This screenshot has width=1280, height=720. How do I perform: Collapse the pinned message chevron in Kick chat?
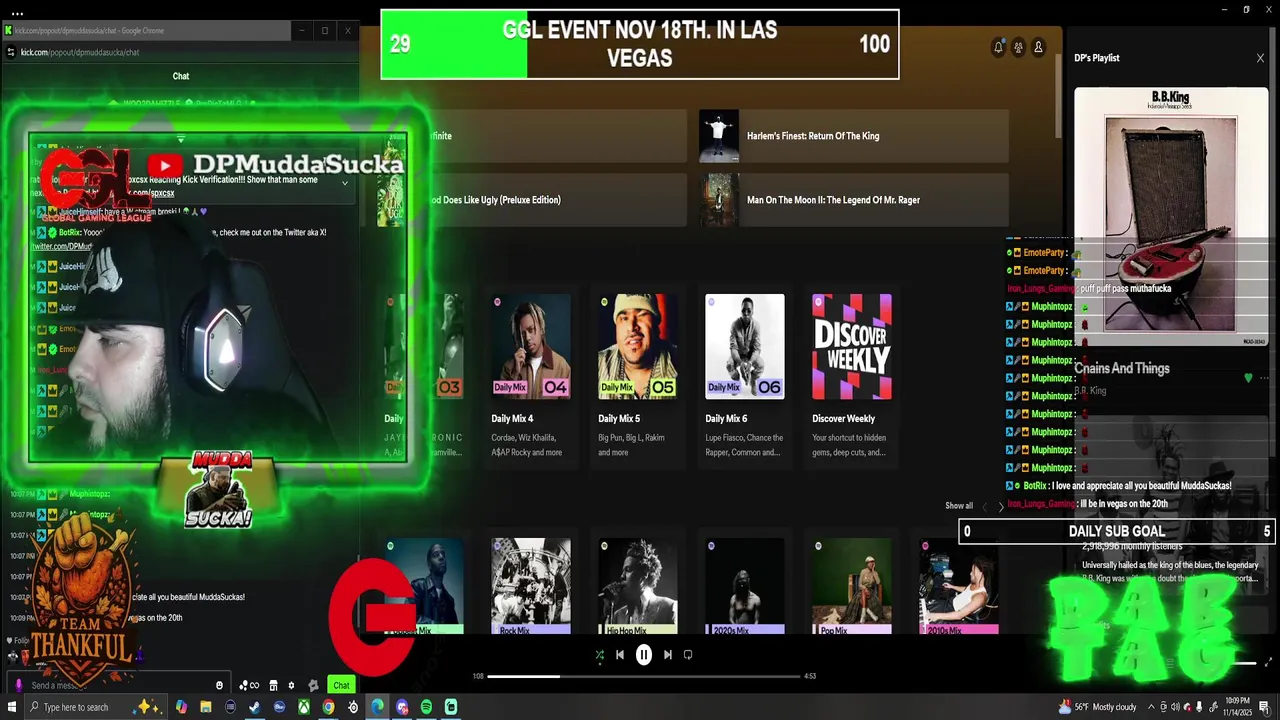pos(345,183)
